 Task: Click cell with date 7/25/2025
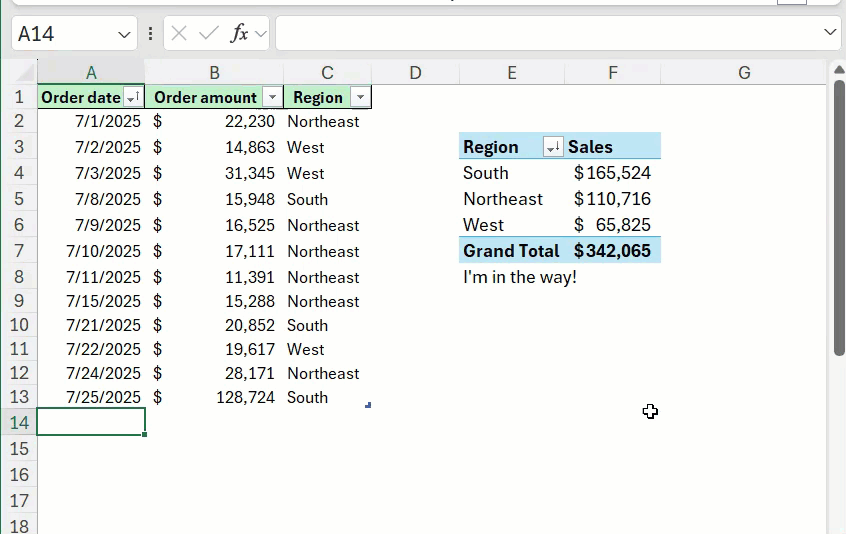91,397
